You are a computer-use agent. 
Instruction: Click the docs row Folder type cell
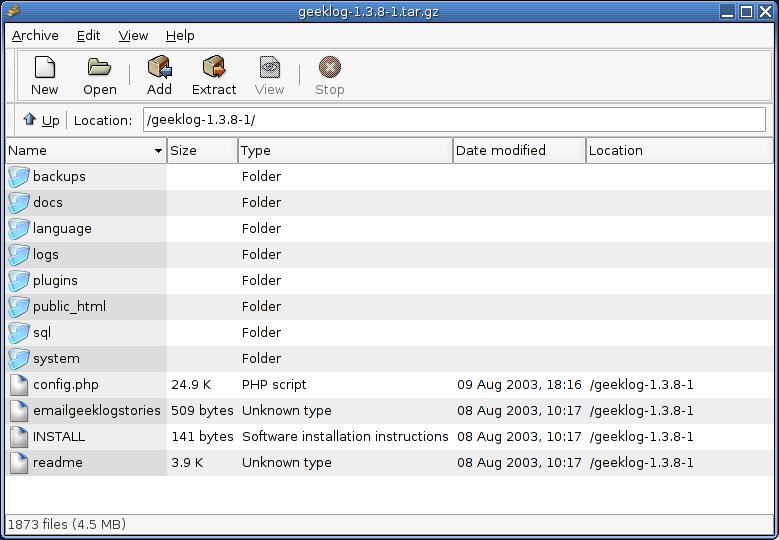pyautogui.click(x=261, y=203)
